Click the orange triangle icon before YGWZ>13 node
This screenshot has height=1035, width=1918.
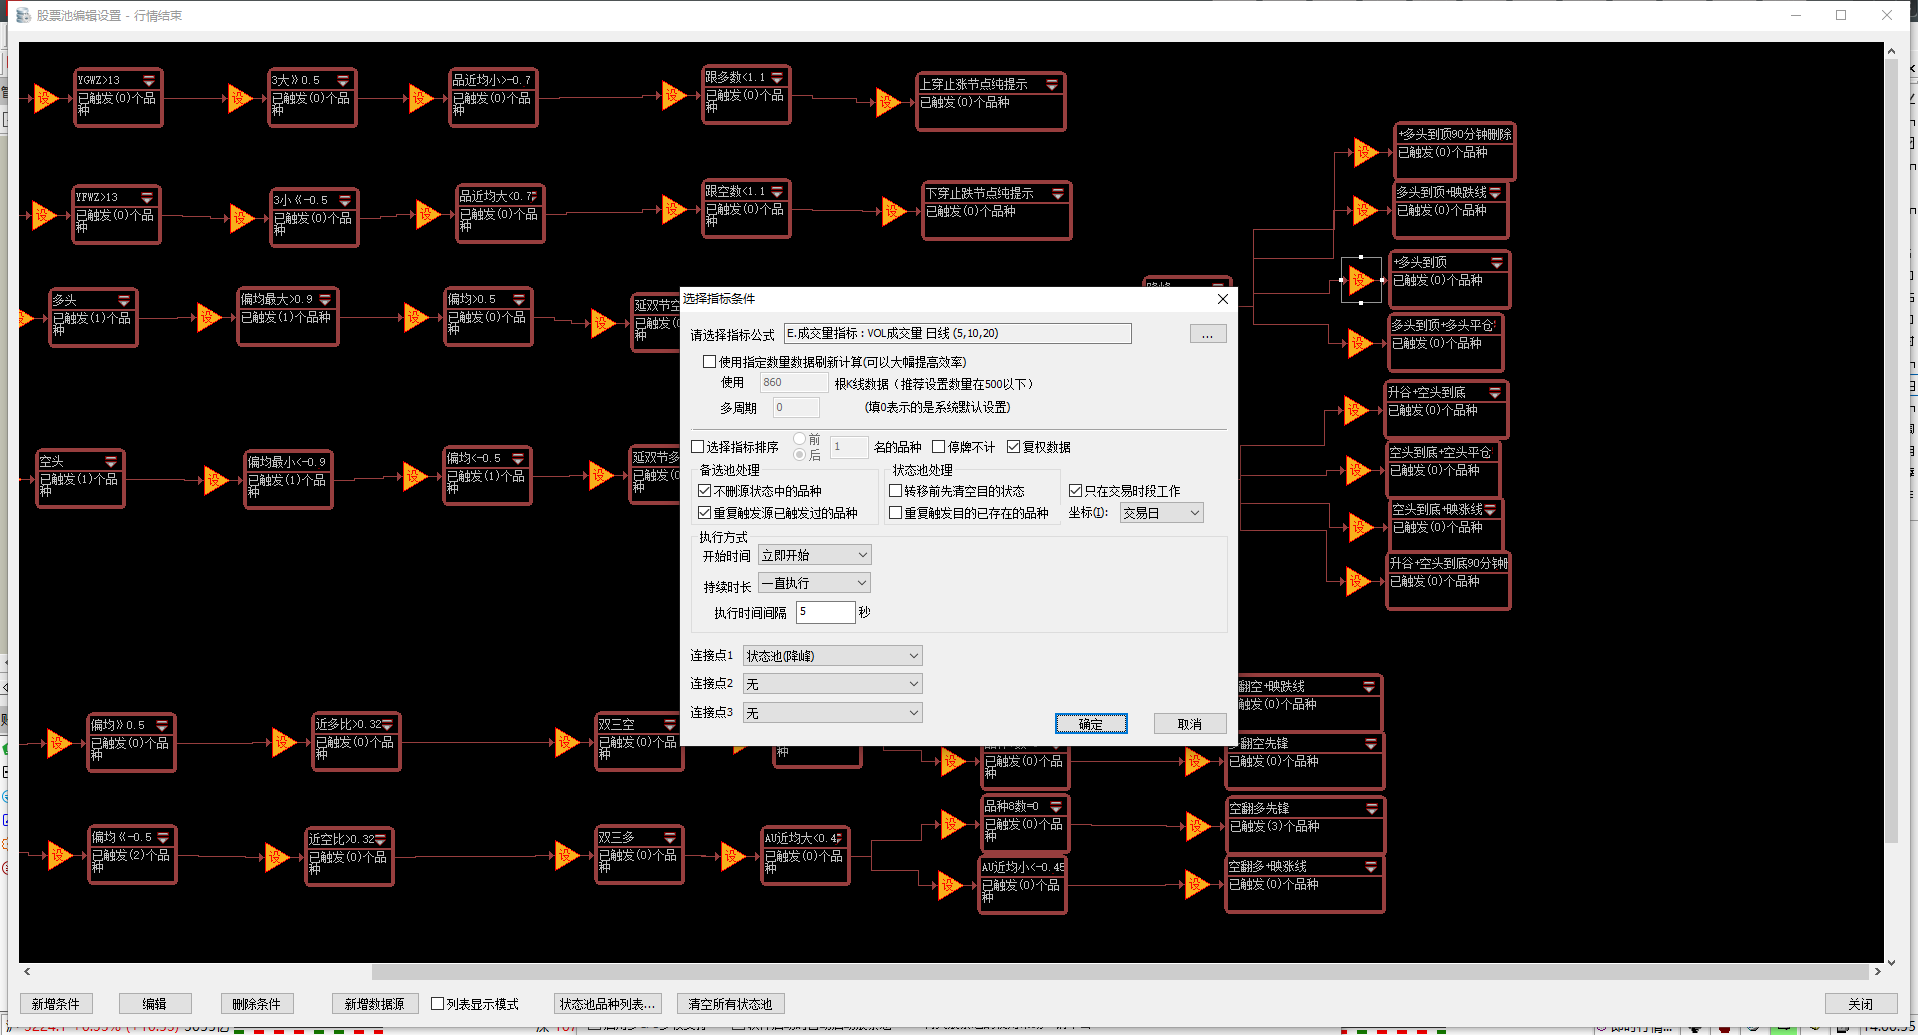[x=45, y=98]
